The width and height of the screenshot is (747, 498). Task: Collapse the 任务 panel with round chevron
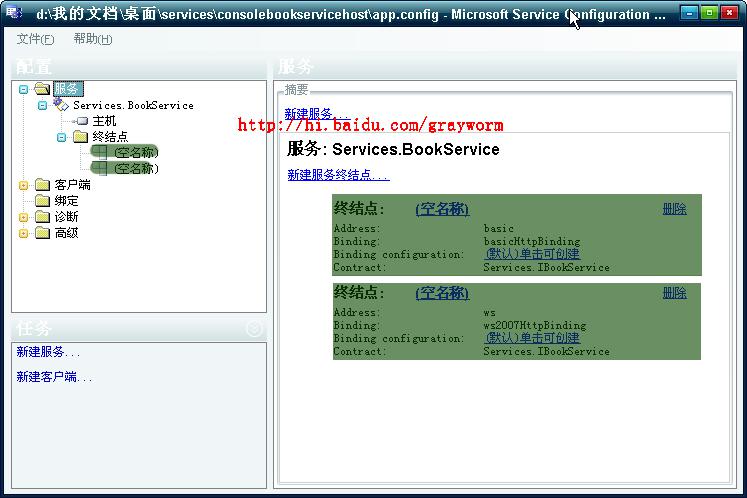coord(254,328)
